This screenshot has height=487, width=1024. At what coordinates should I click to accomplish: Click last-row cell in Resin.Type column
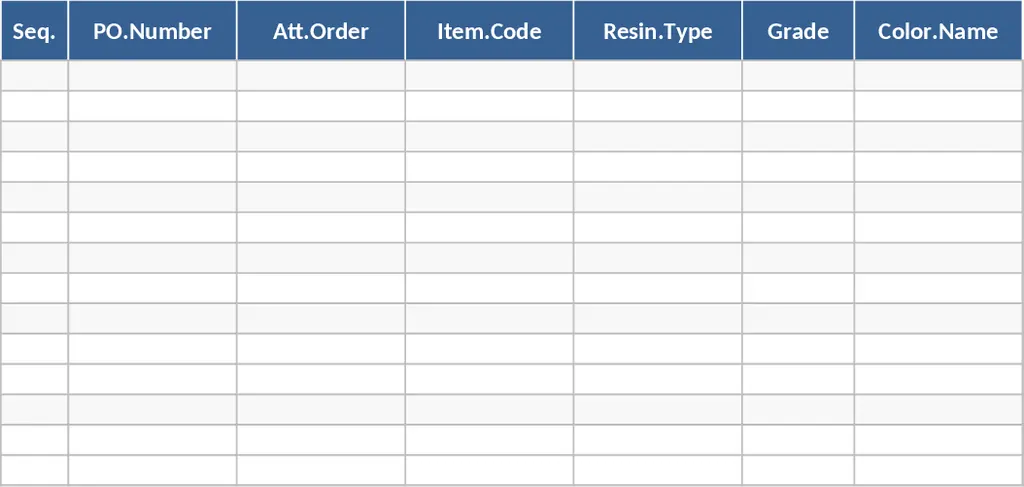[x=657, y=470]
